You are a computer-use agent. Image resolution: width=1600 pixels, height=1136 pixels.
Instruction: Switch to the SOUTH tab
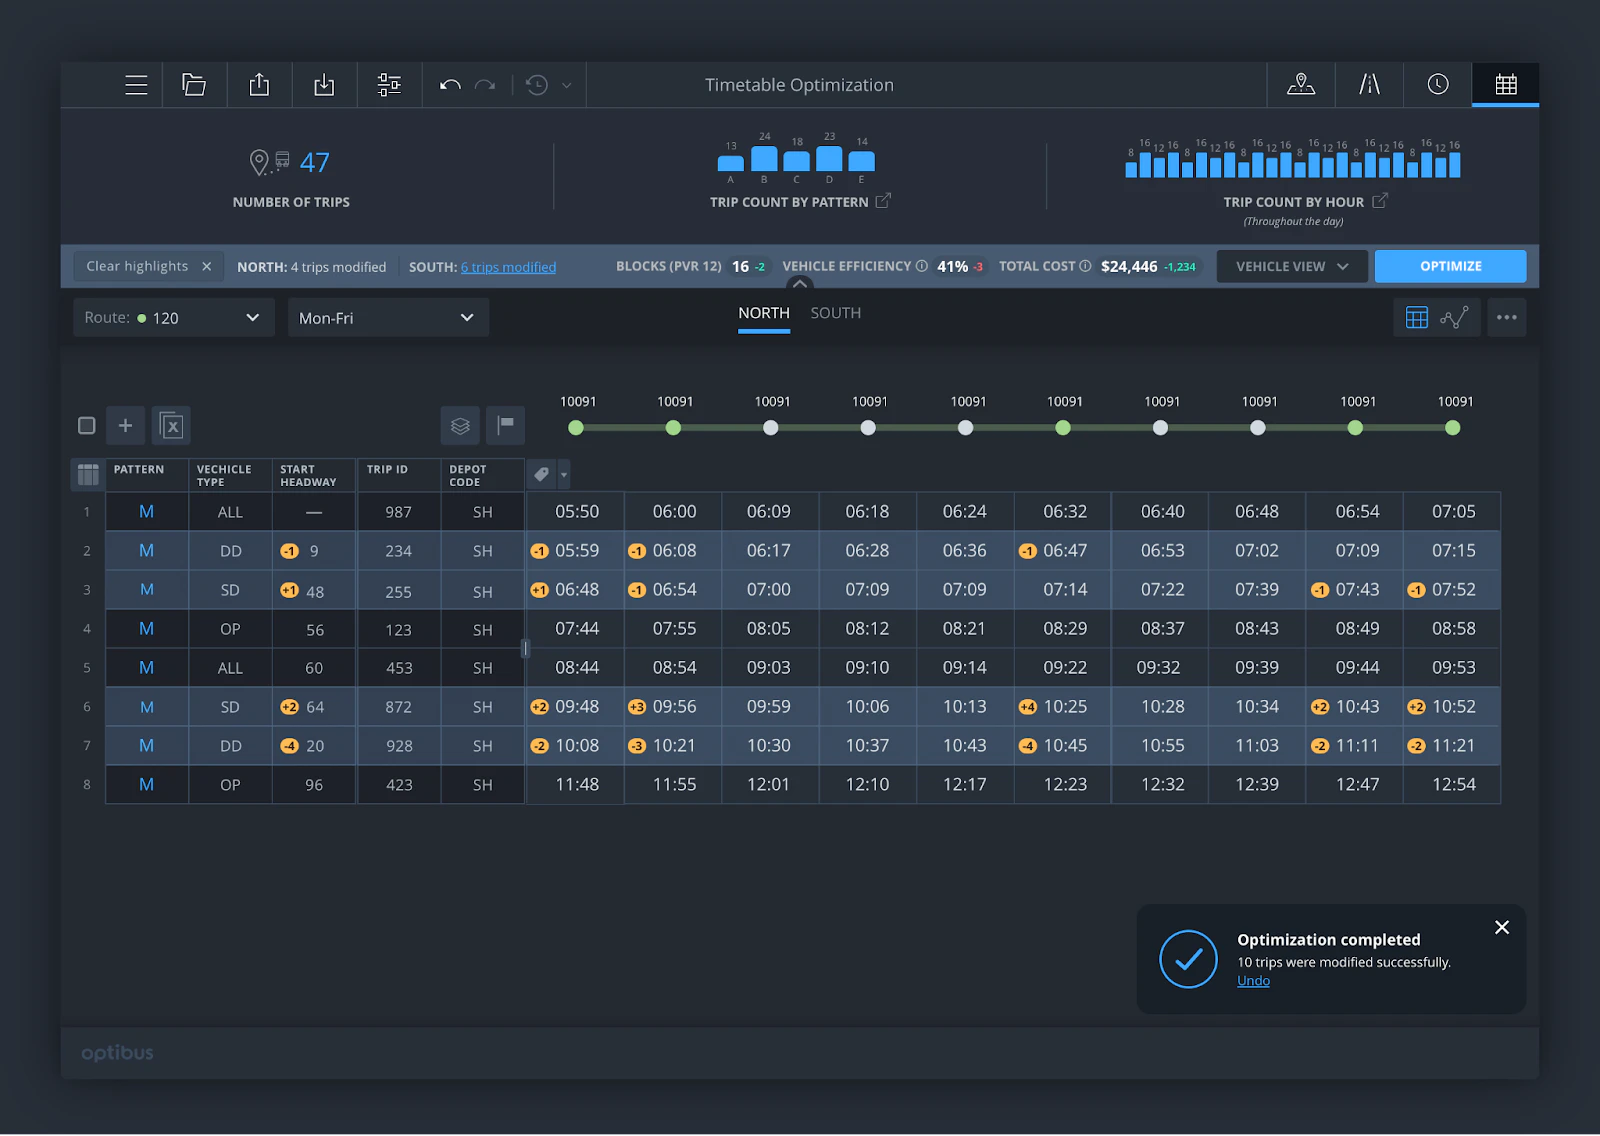835,313
